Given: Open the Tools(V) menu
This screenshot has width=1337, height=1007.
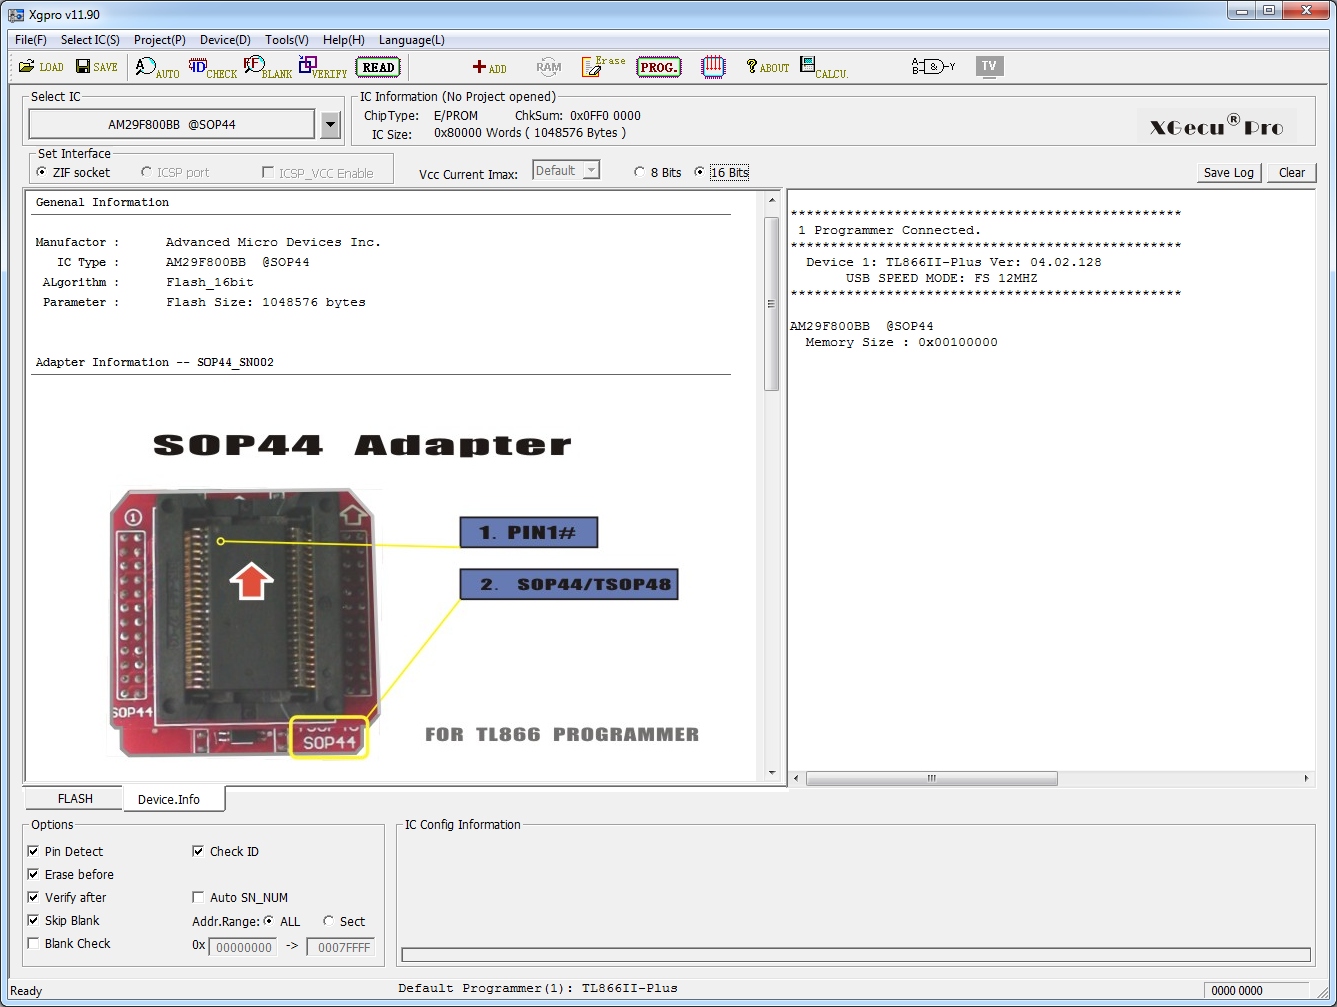Looking at the screenshot, I should (286, 40).
